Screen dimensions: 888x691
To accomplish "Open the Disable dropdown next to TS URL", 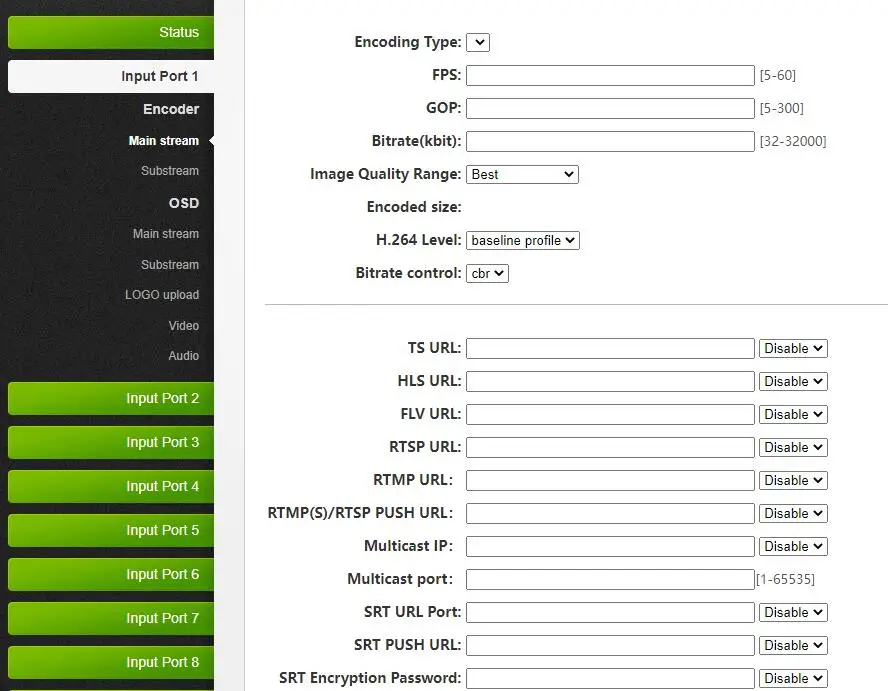I will (793, 348).
